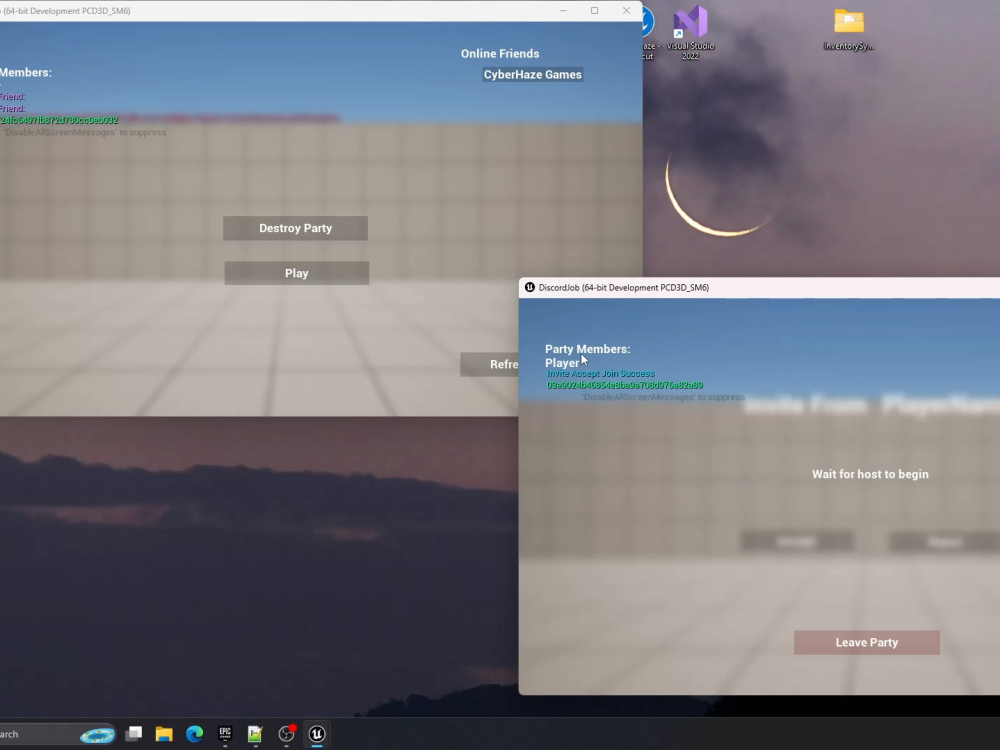The height and width of the screenshot is (750, 1000).
Task: Click the DiscordJob window title bar
Action: point(759,288)
